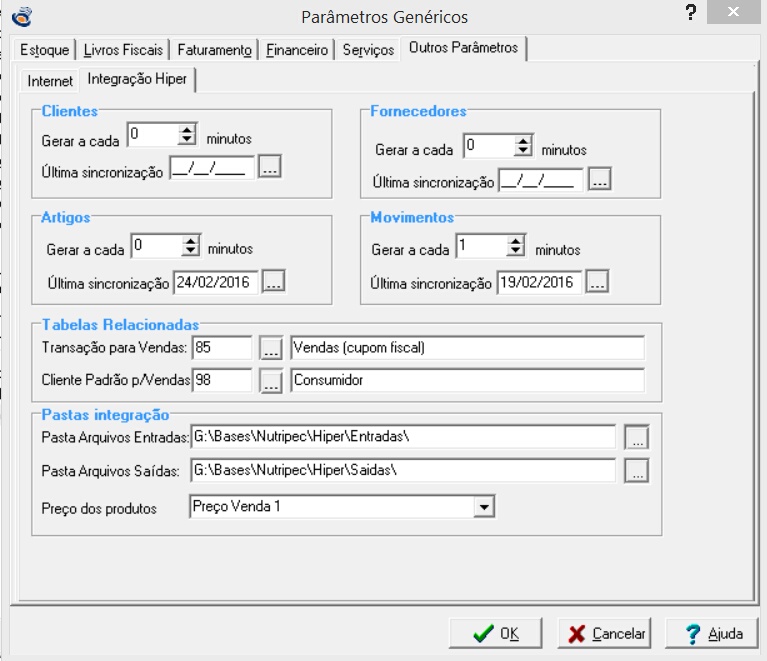Increase Movimentos minutes with up arrow
The image size is (767, 661).
click(x=516, y=240)
